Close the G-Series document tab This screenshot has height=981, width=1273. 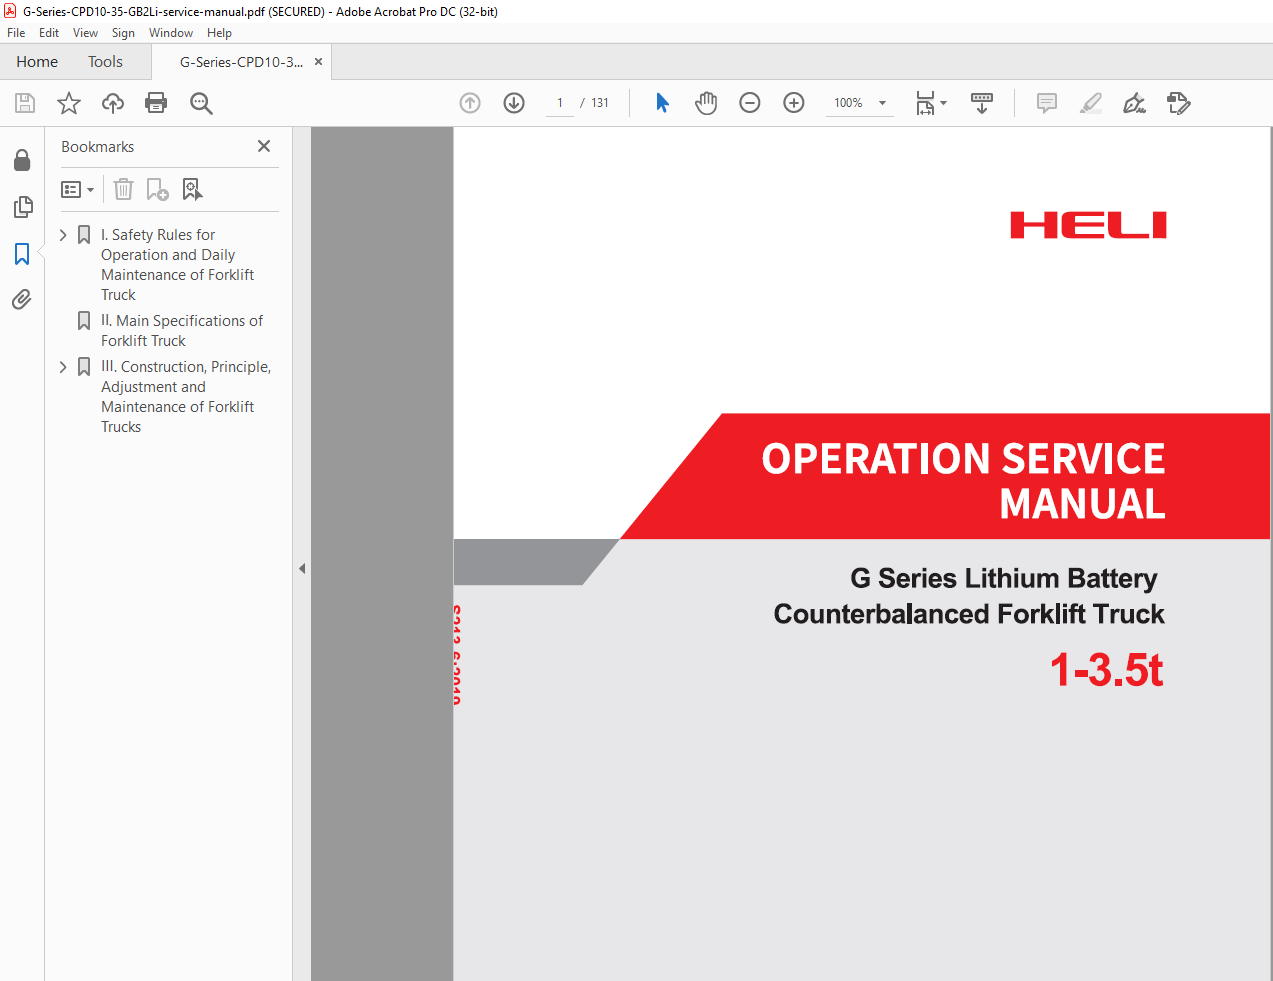[318, 61]
